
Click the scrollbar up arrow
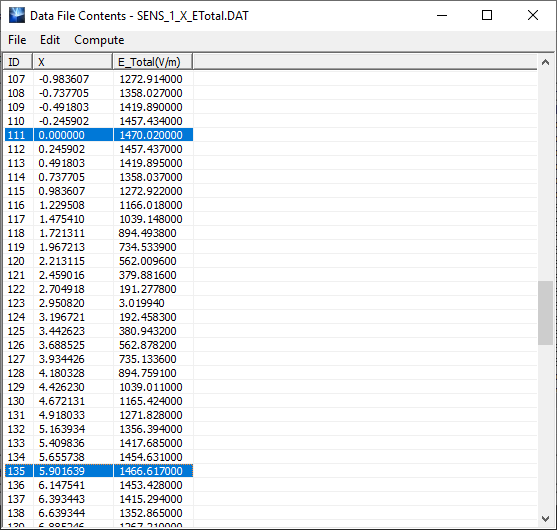click(x=545, y=63)
